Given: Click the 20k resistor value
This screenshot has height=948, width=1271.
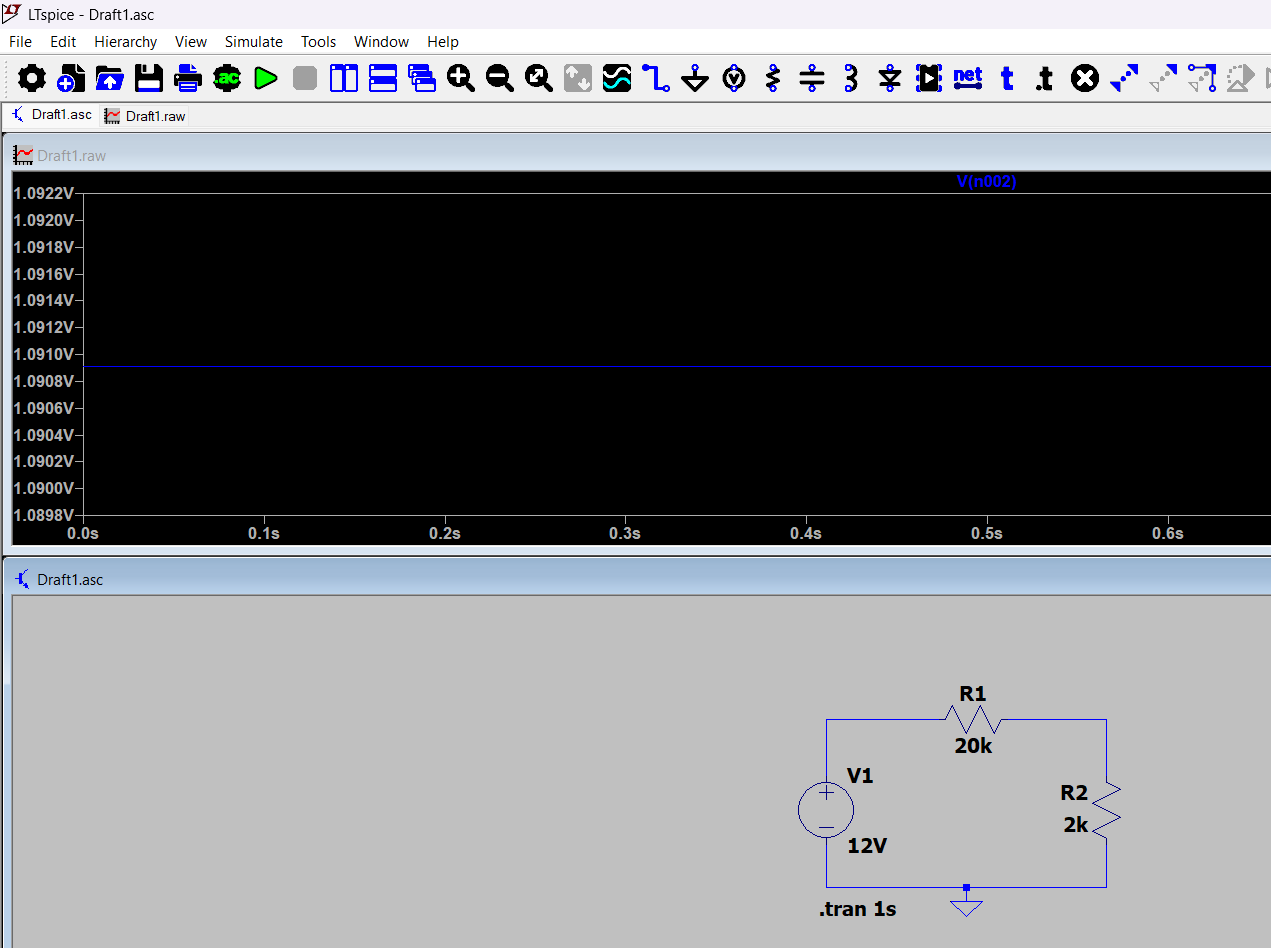Looking at the screenshot, I should (x=974, y=745).
